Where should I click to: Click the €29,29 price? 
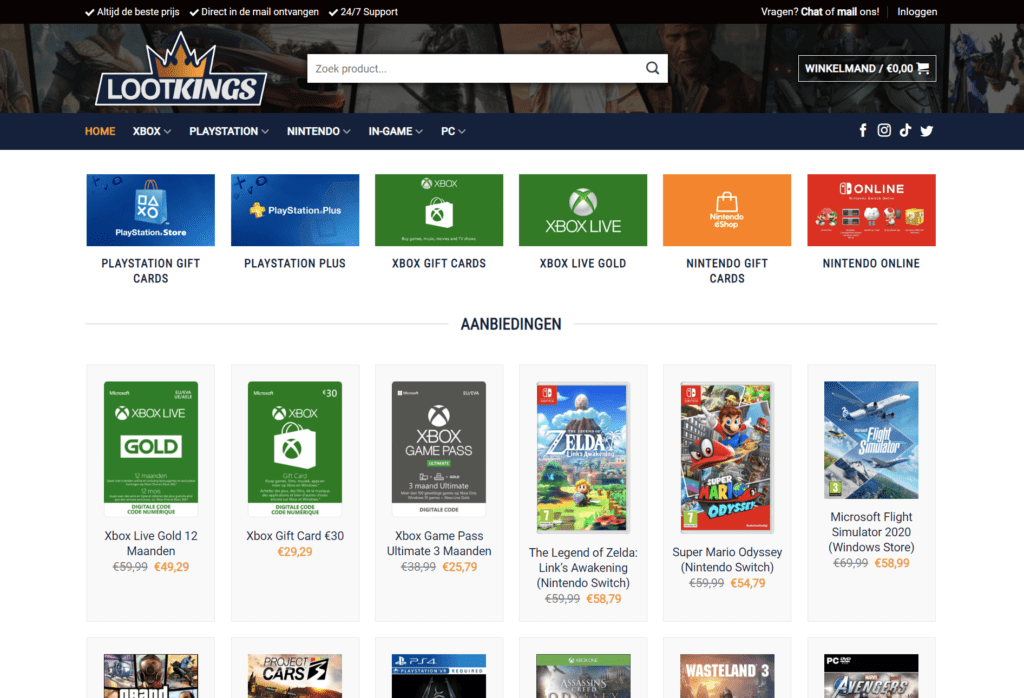tap(295, 552)
